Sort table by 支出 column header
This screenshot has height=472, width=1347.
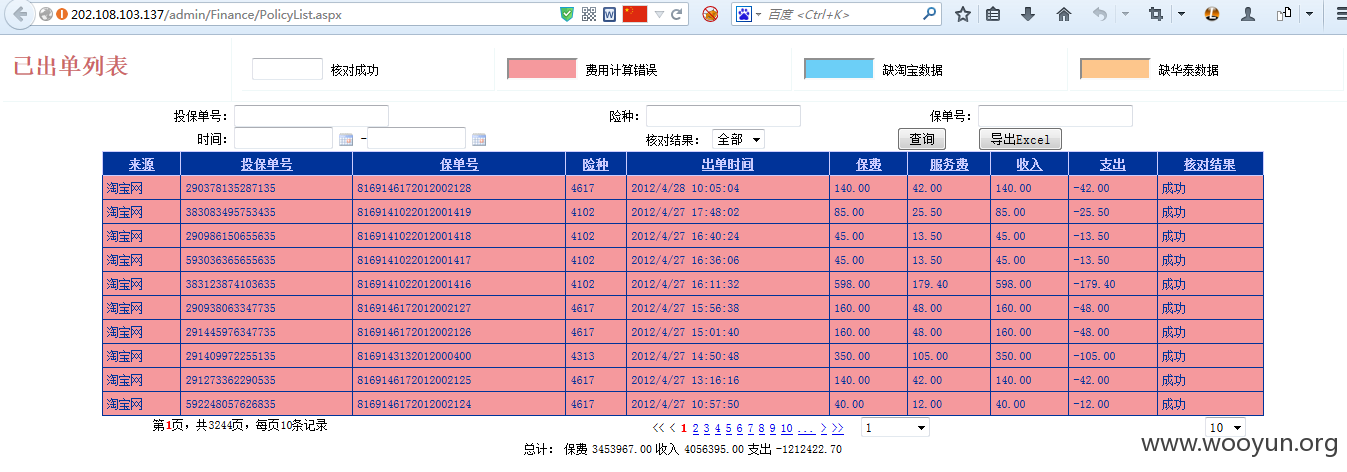pyautogui.click(x=1113, y=164)
